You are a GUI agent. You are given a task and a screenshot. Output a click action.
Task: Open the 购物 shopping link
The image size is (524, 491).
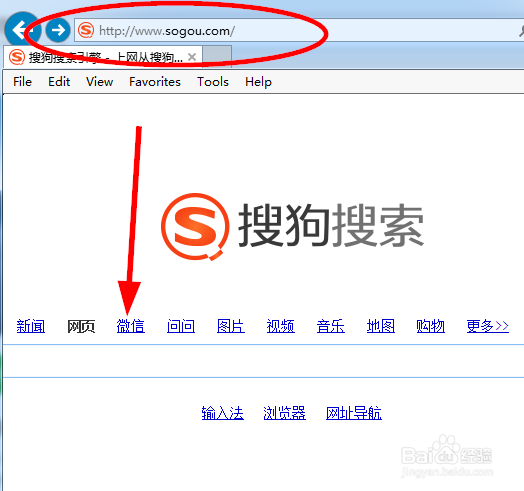tap(430, 326)
